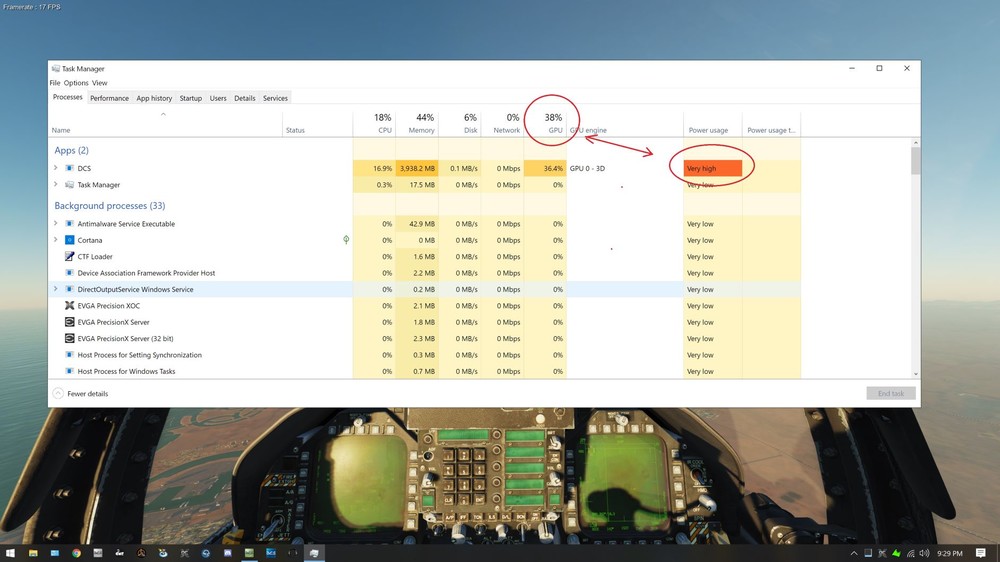1000x562 pixels.
Task: Open the View menu
Action: (x=99, y=83)
